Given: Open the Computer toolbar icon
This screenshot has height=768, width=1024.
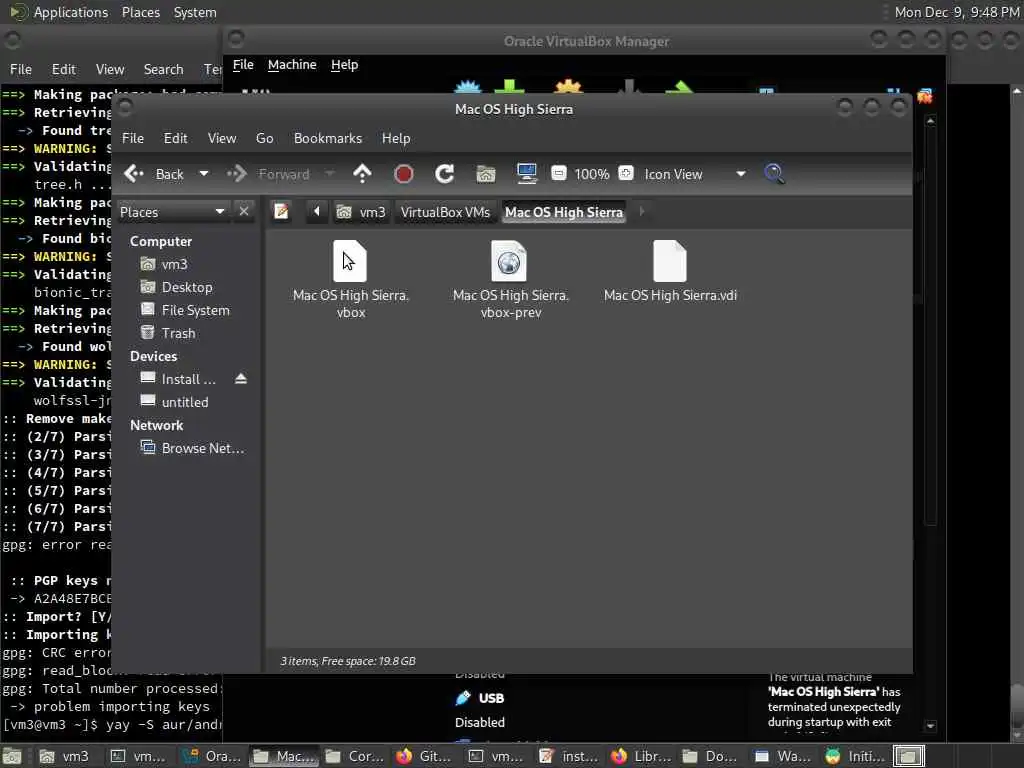Looking at the screenshot, I should (x=526, y=174).
